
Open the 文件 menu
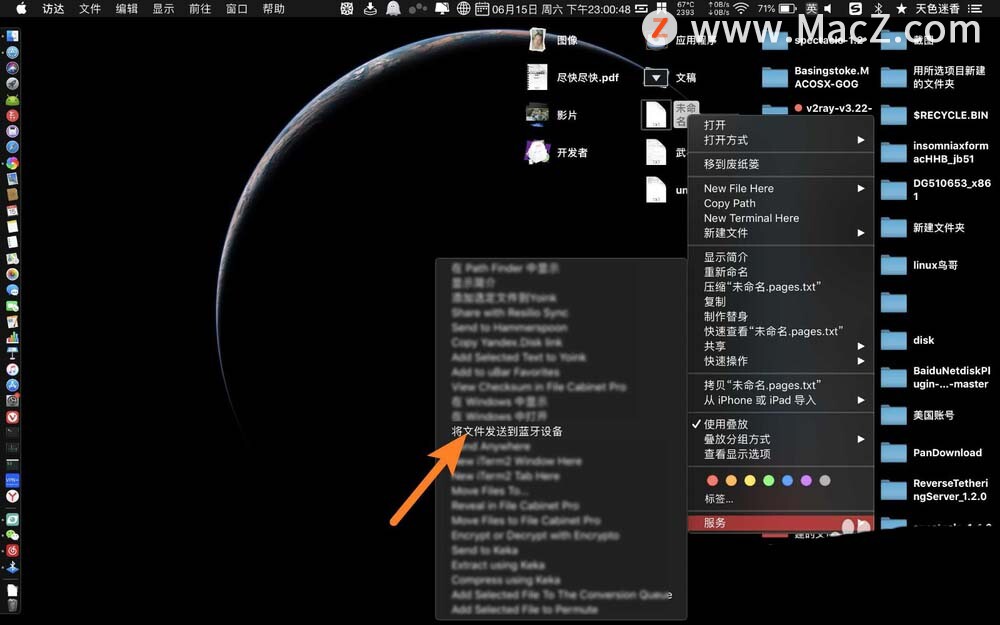(90, 8)
